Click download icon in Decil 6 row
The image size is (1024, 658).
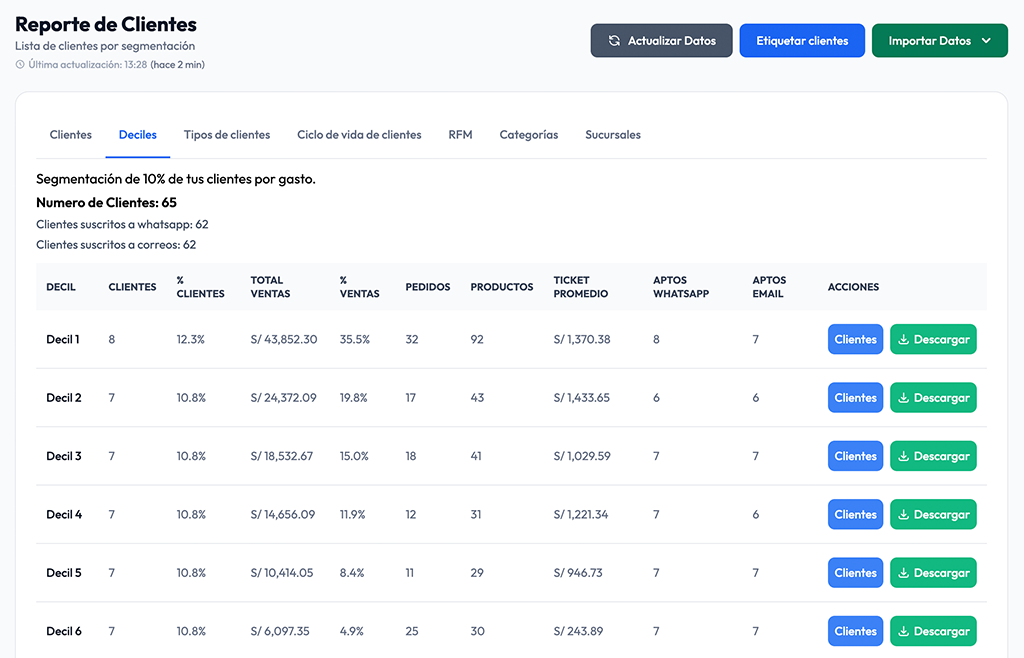point(903,632)
